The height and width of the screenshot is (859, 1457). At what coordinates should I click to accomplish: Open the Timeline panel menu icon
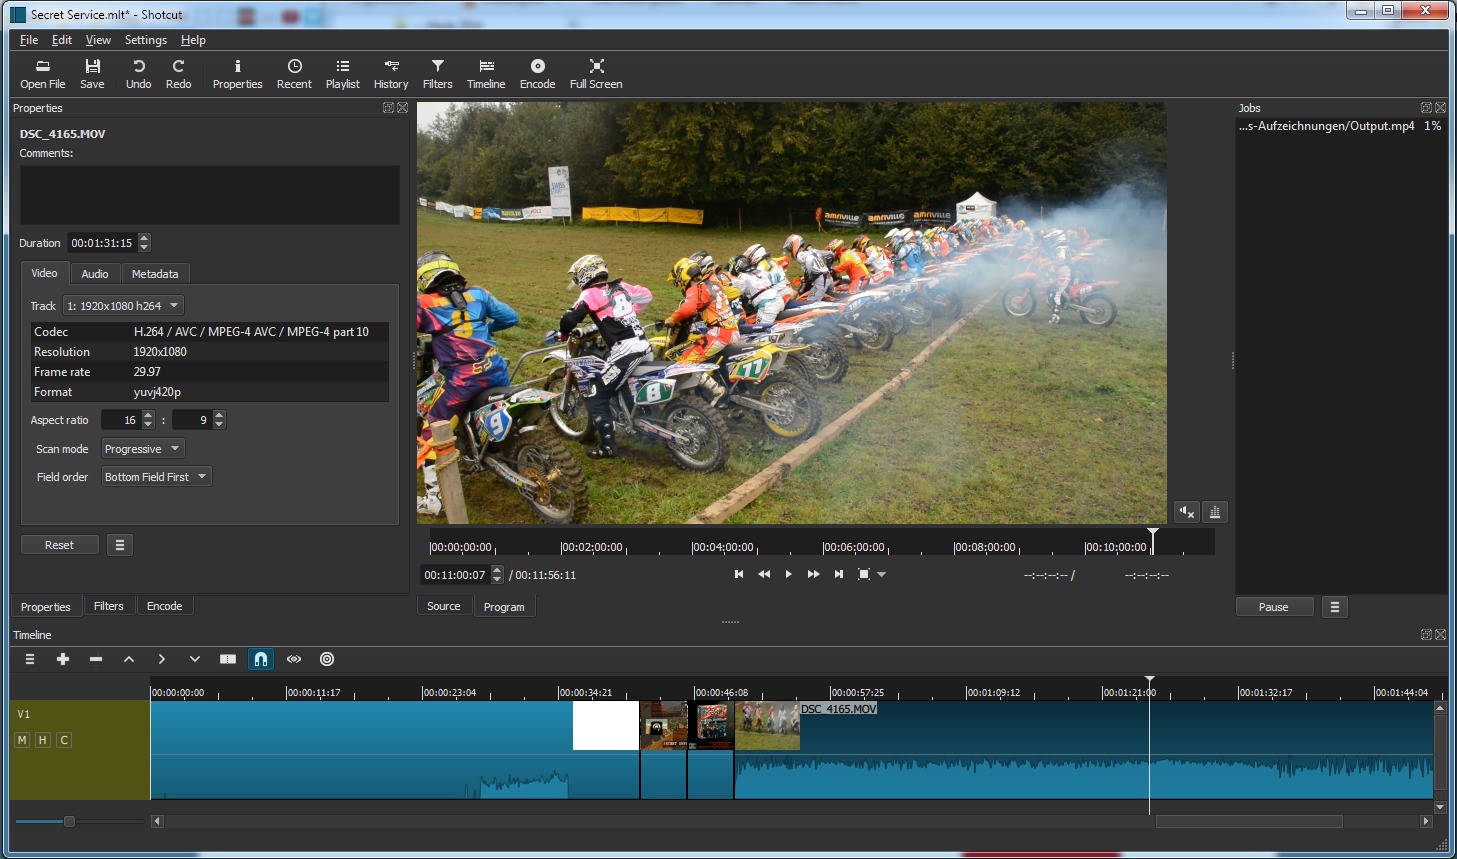click(30, 659)
